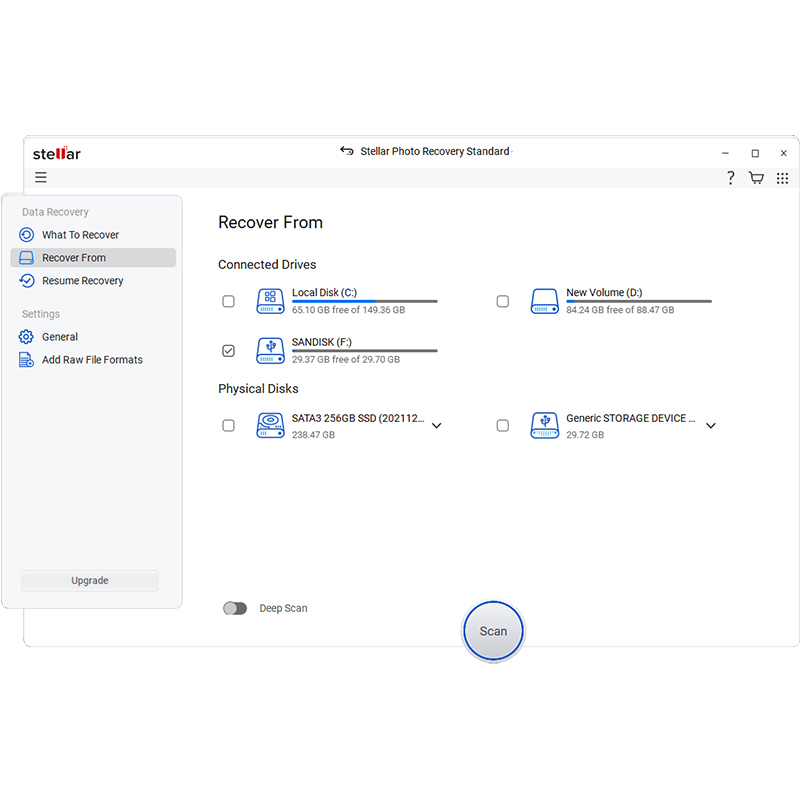
Task: Open the hamburger menu
Action: [41, 177]
